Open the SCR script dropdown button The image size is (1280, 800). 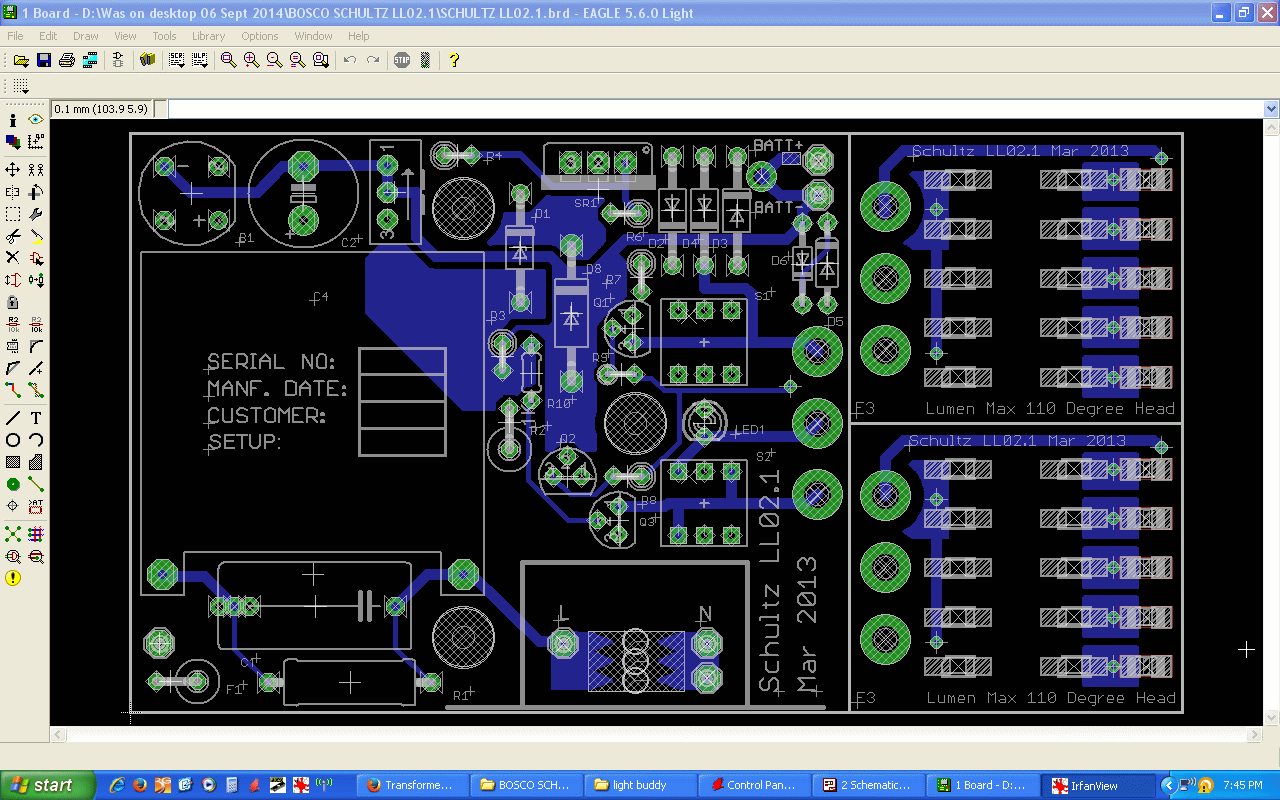177,60
